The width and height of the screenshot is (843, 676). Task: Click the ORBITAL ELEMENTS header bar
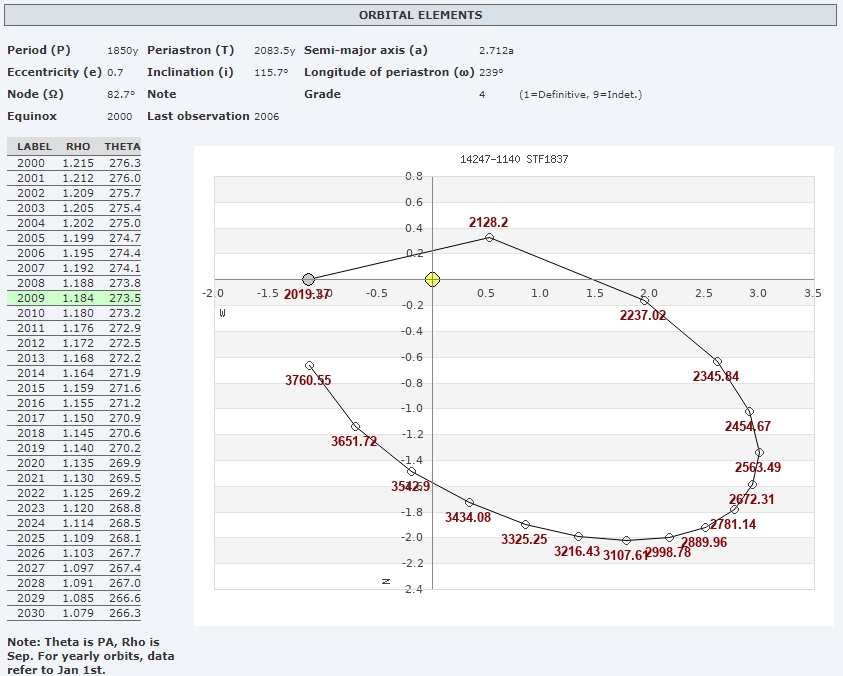pyautogui.click(x=421, y=15)
